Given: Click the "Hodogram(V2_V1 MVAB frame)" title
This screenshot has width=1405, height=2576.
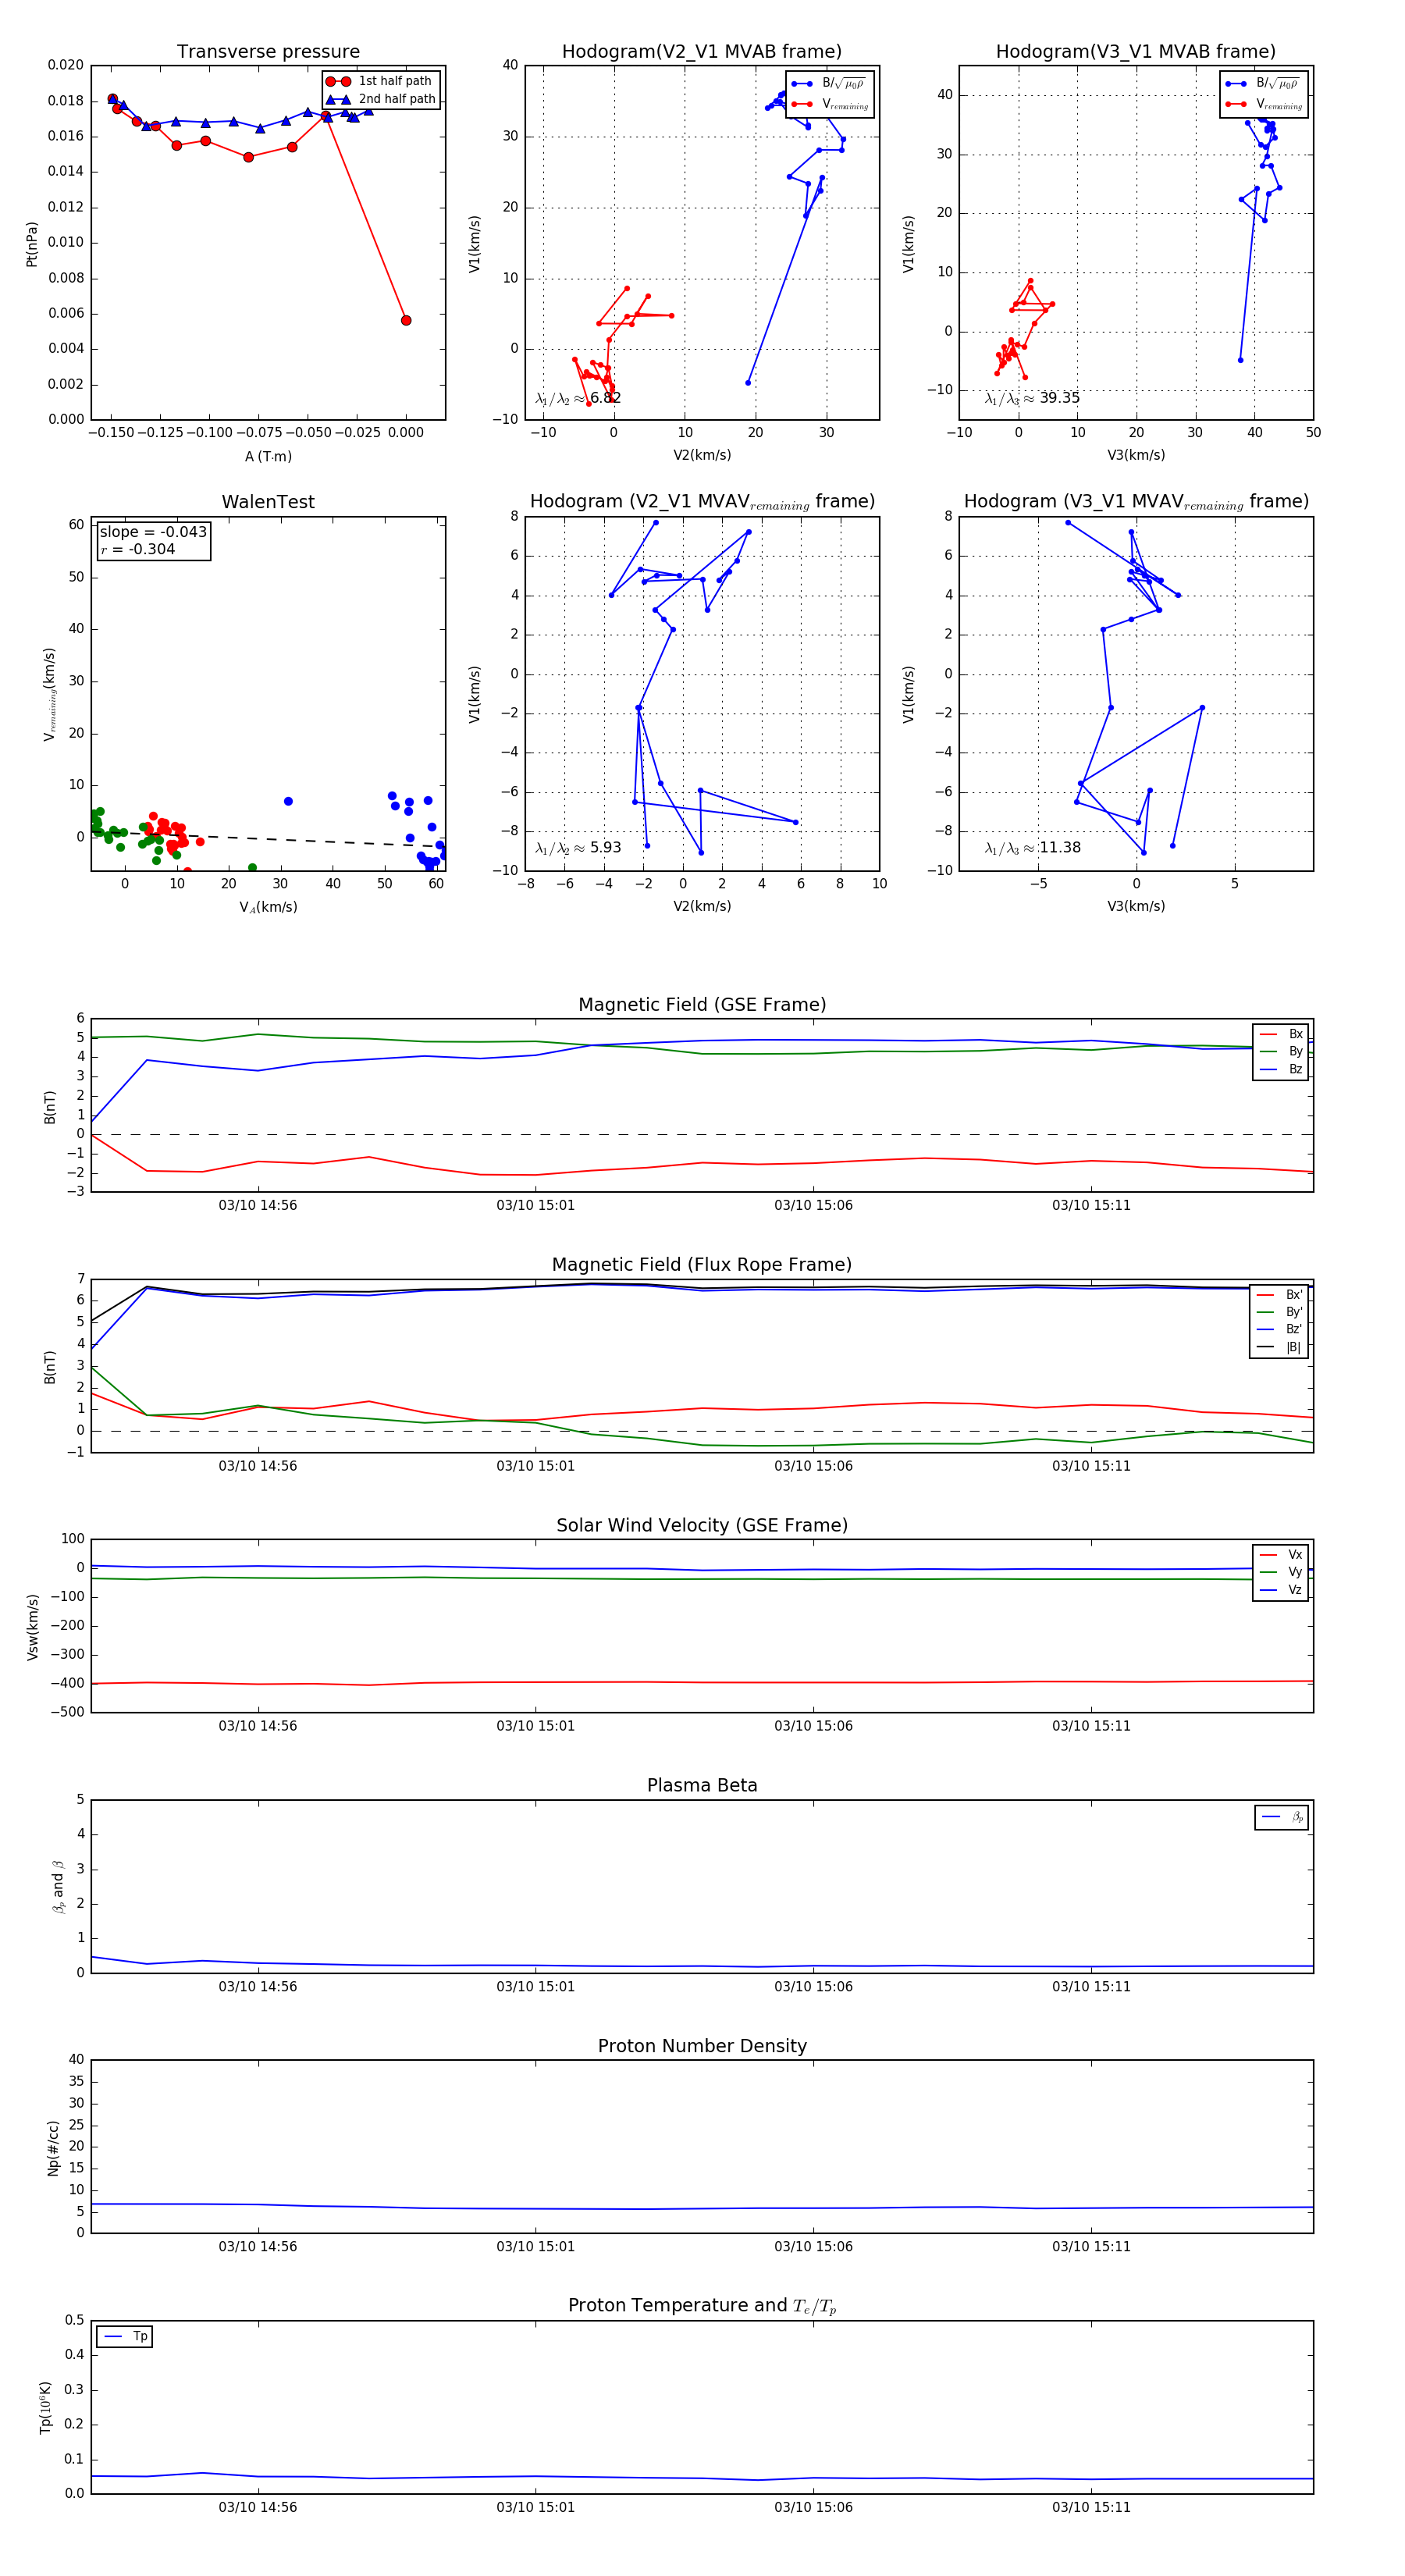Looking at the screenshot, I should click(702, 52).
